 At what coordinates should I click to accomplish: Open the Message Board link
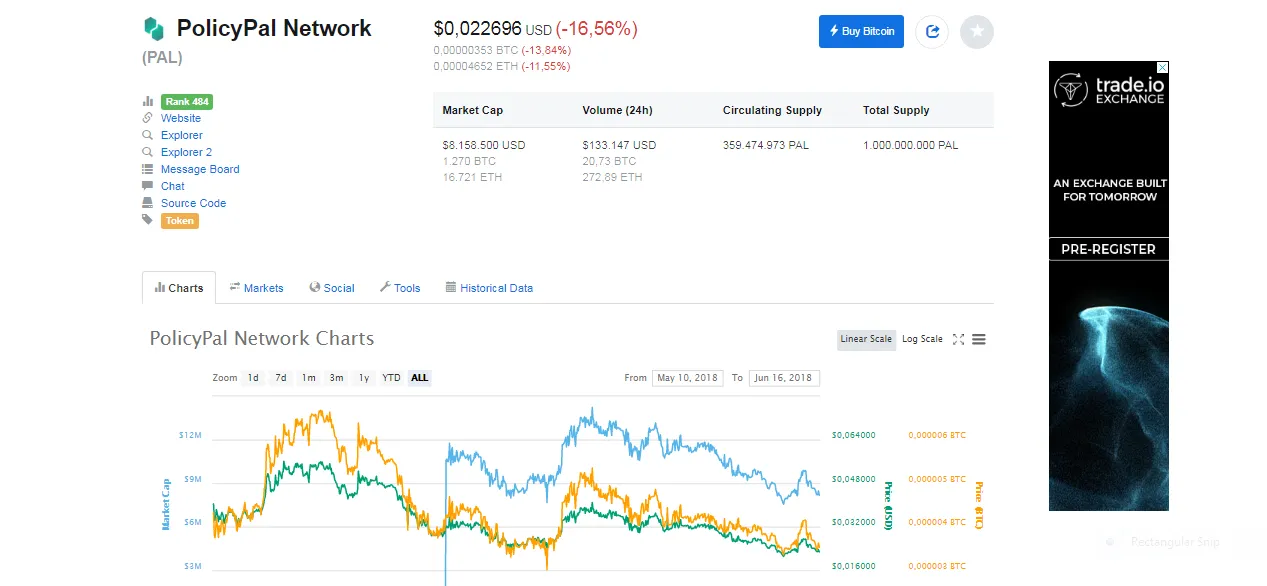(x=200, y=169)
